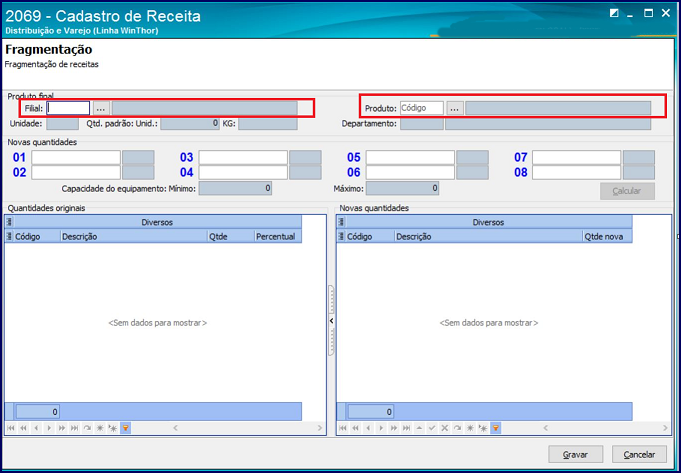Click goto-bookmark star in Novas quantidades navigator

(483, 428)
